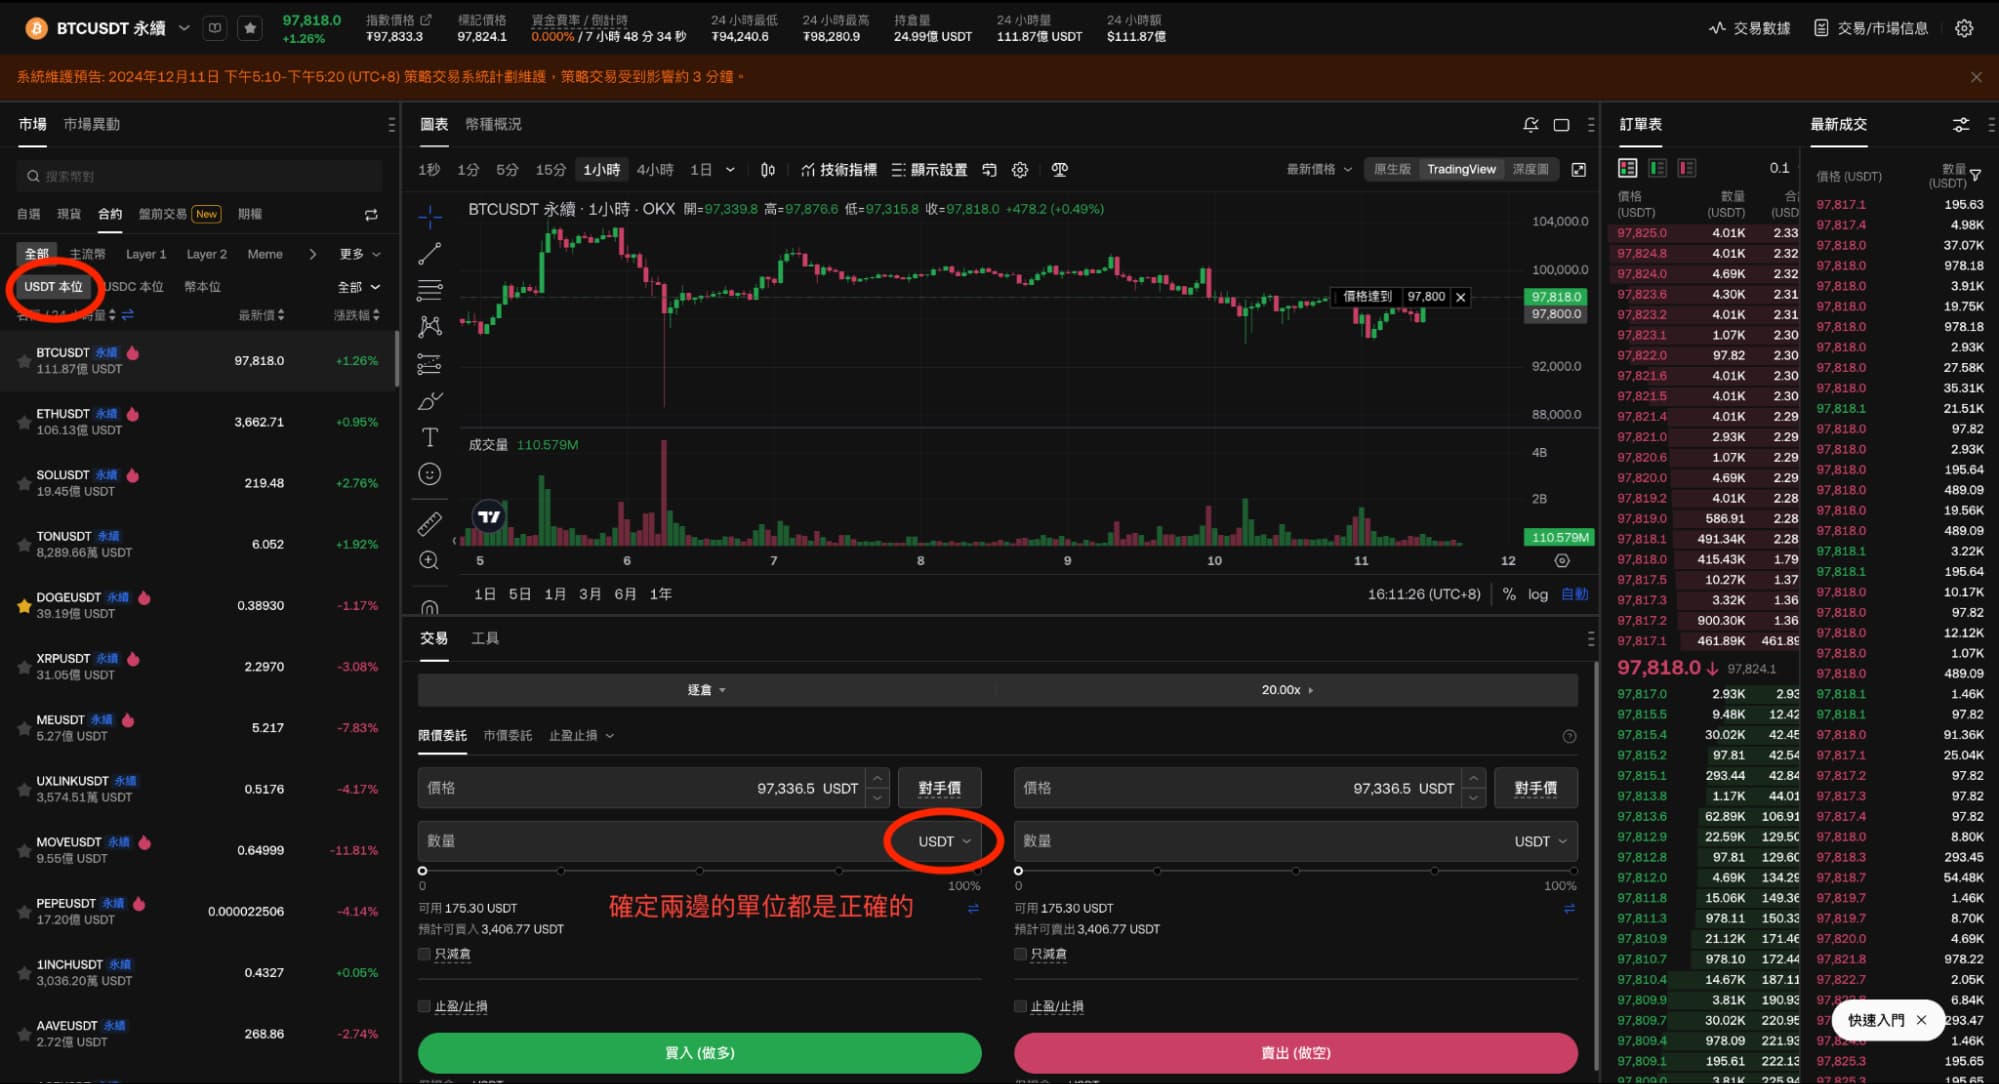
Task: Click buy-side amount slider start handle
Action: pos(422,871)
